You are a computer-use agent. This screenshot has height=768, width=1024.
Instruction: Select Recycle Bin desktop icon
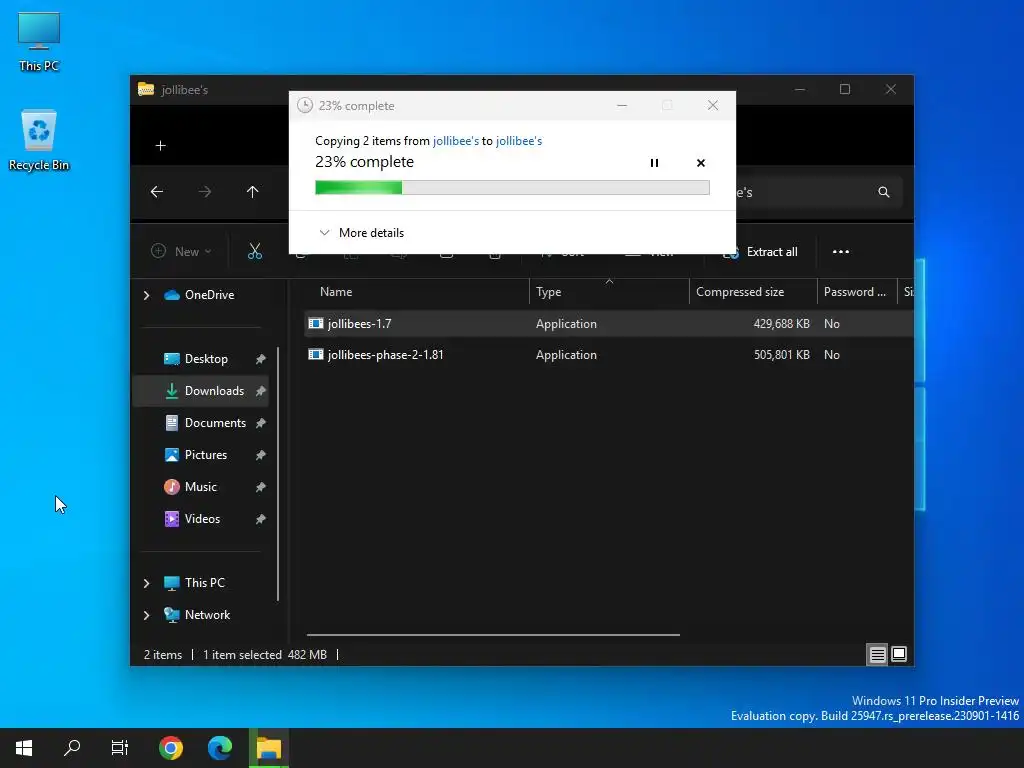[39, 140]
